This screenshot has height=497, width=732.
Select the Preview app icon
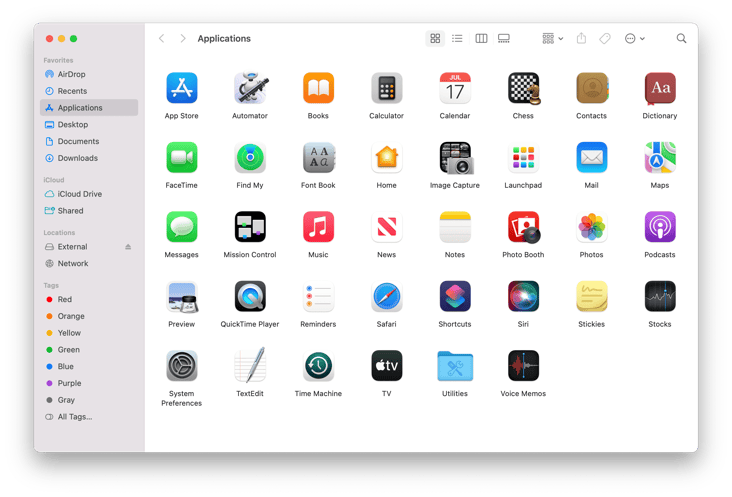182,297
